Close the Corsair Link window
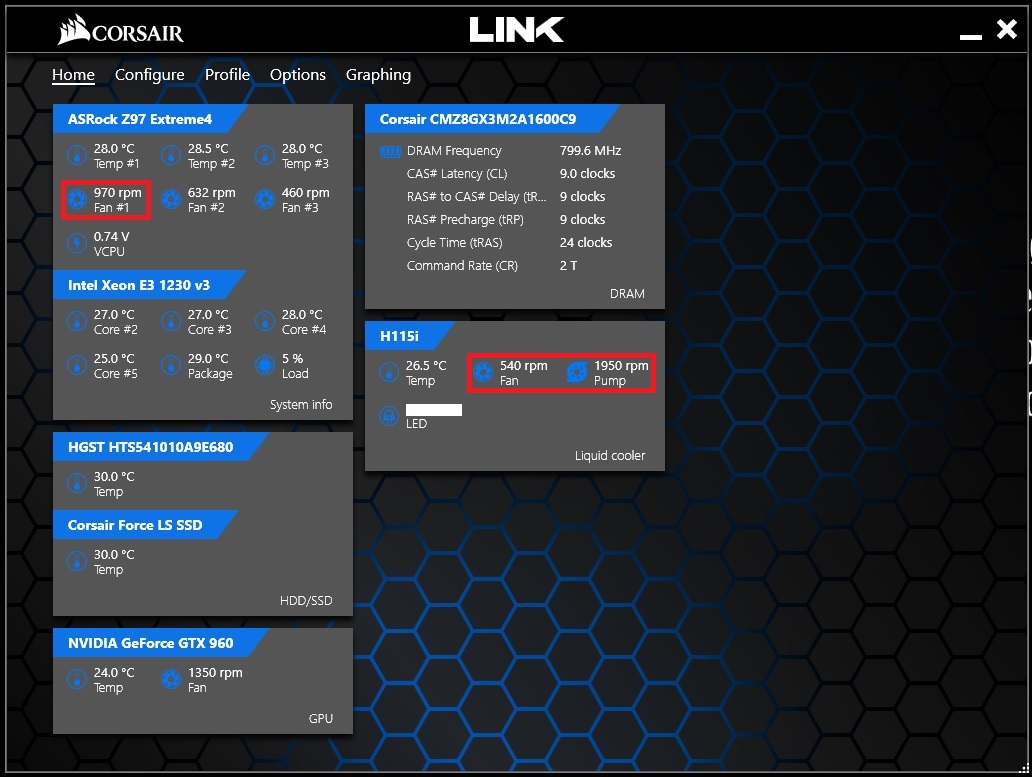Image resolution: width=1032 pixels, height=777 pixels. 1007,29
